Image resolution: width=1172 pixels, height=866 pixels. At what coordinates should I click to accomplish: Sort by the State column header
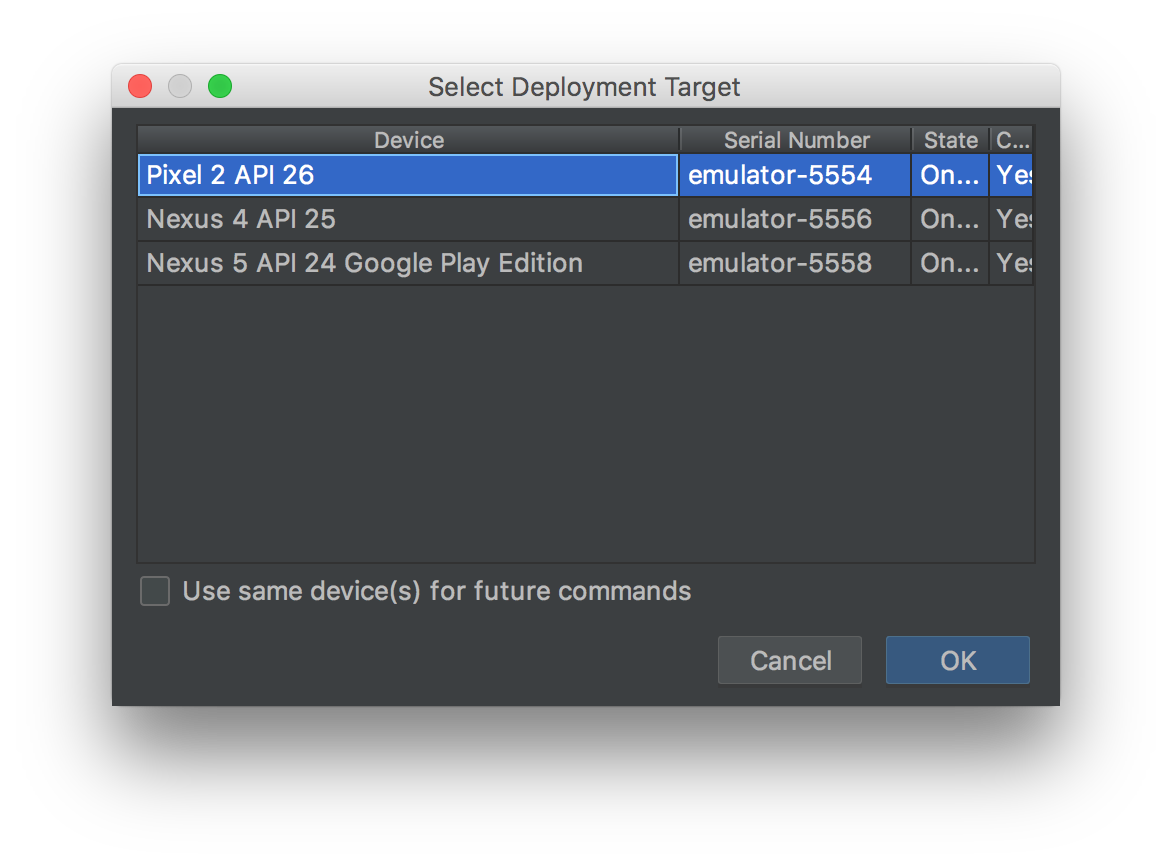pyautogui.click(x=951, y=140)
